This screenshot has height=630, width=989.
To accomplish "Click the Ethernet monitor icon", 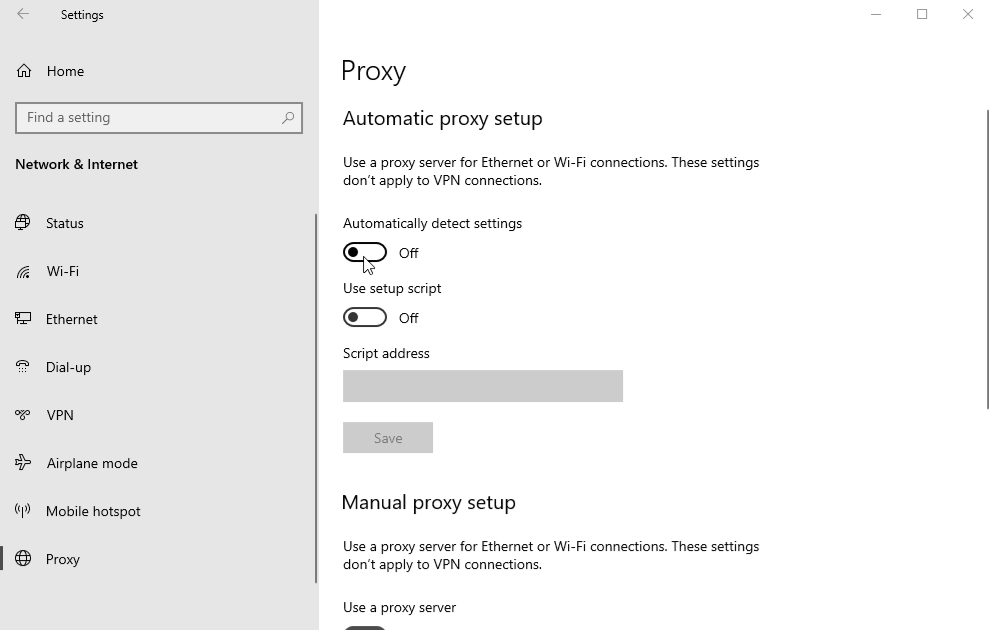I will (23, 319).
